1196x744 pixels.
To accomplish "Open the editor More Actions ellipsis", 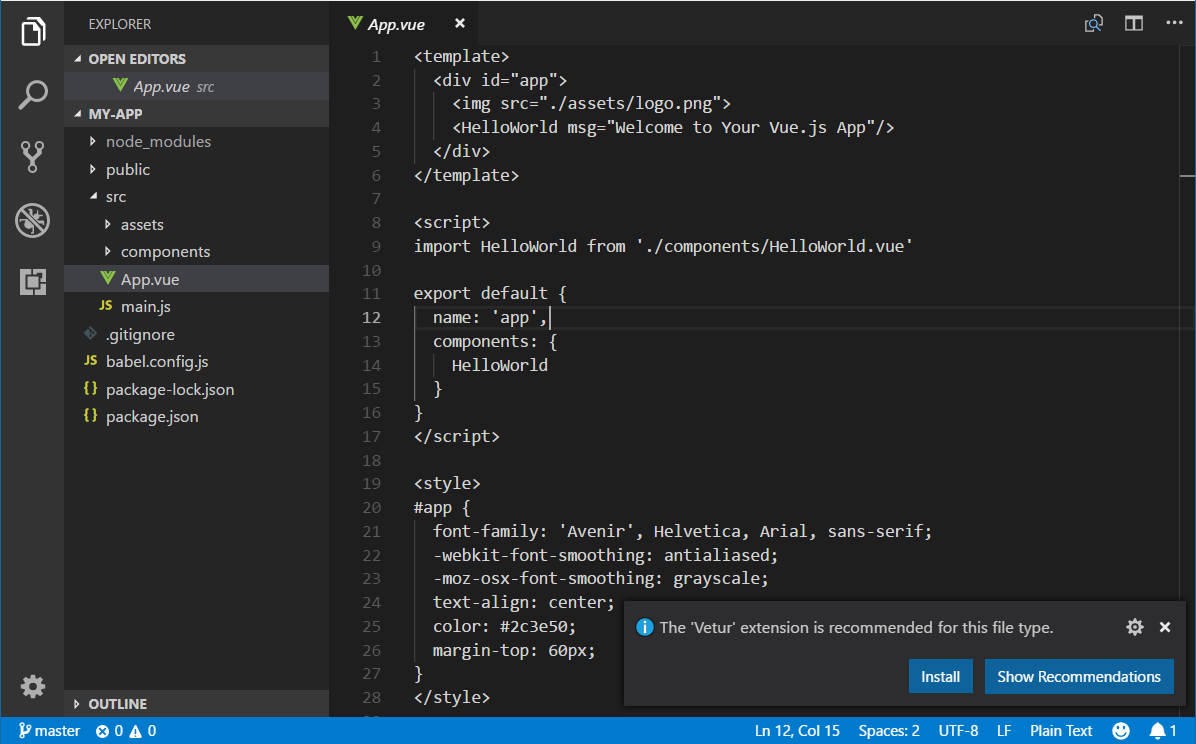I will [1173, 23].
